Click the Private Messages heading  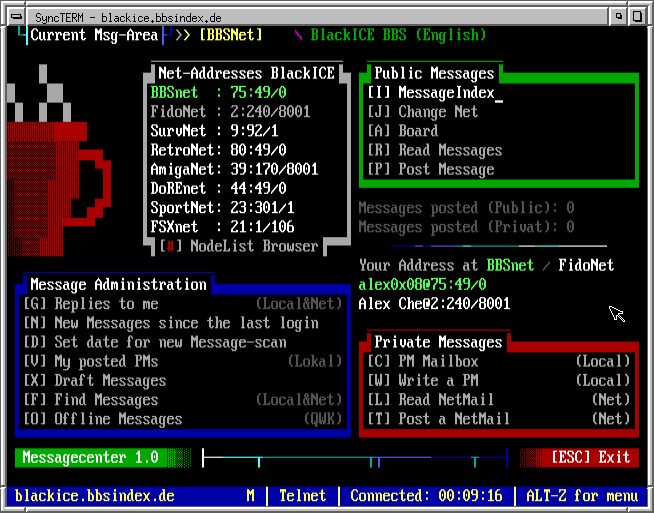click(438, 342)
